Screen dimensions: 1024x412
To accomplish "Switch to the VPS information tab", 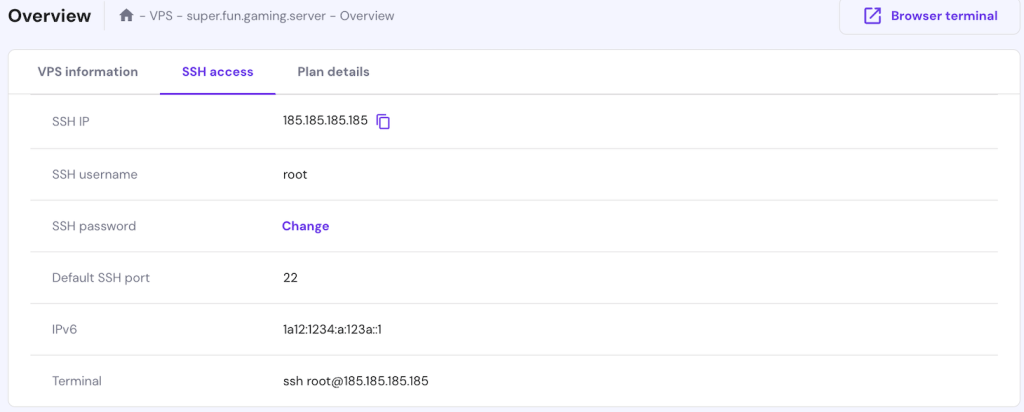I will coord(88,72).
